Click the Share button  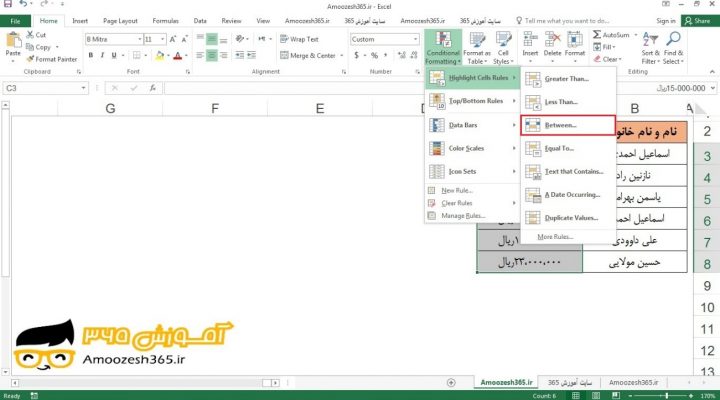click(x=698, y=21)
